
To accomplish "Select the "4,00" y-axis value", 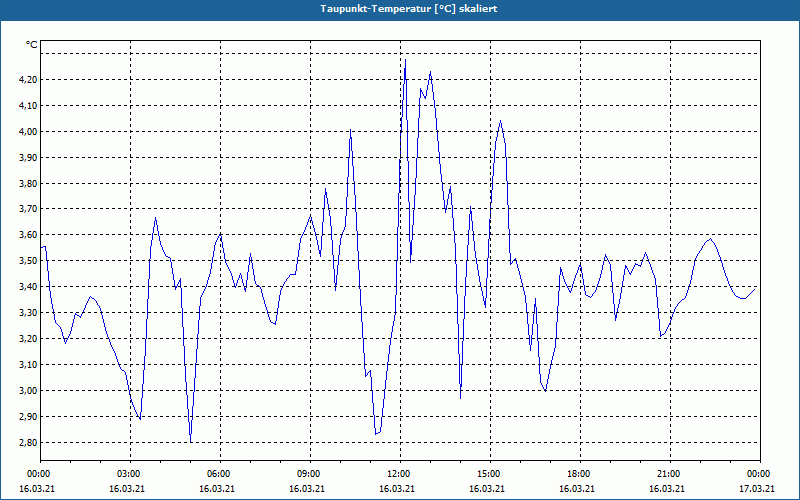I will [28, 132].
